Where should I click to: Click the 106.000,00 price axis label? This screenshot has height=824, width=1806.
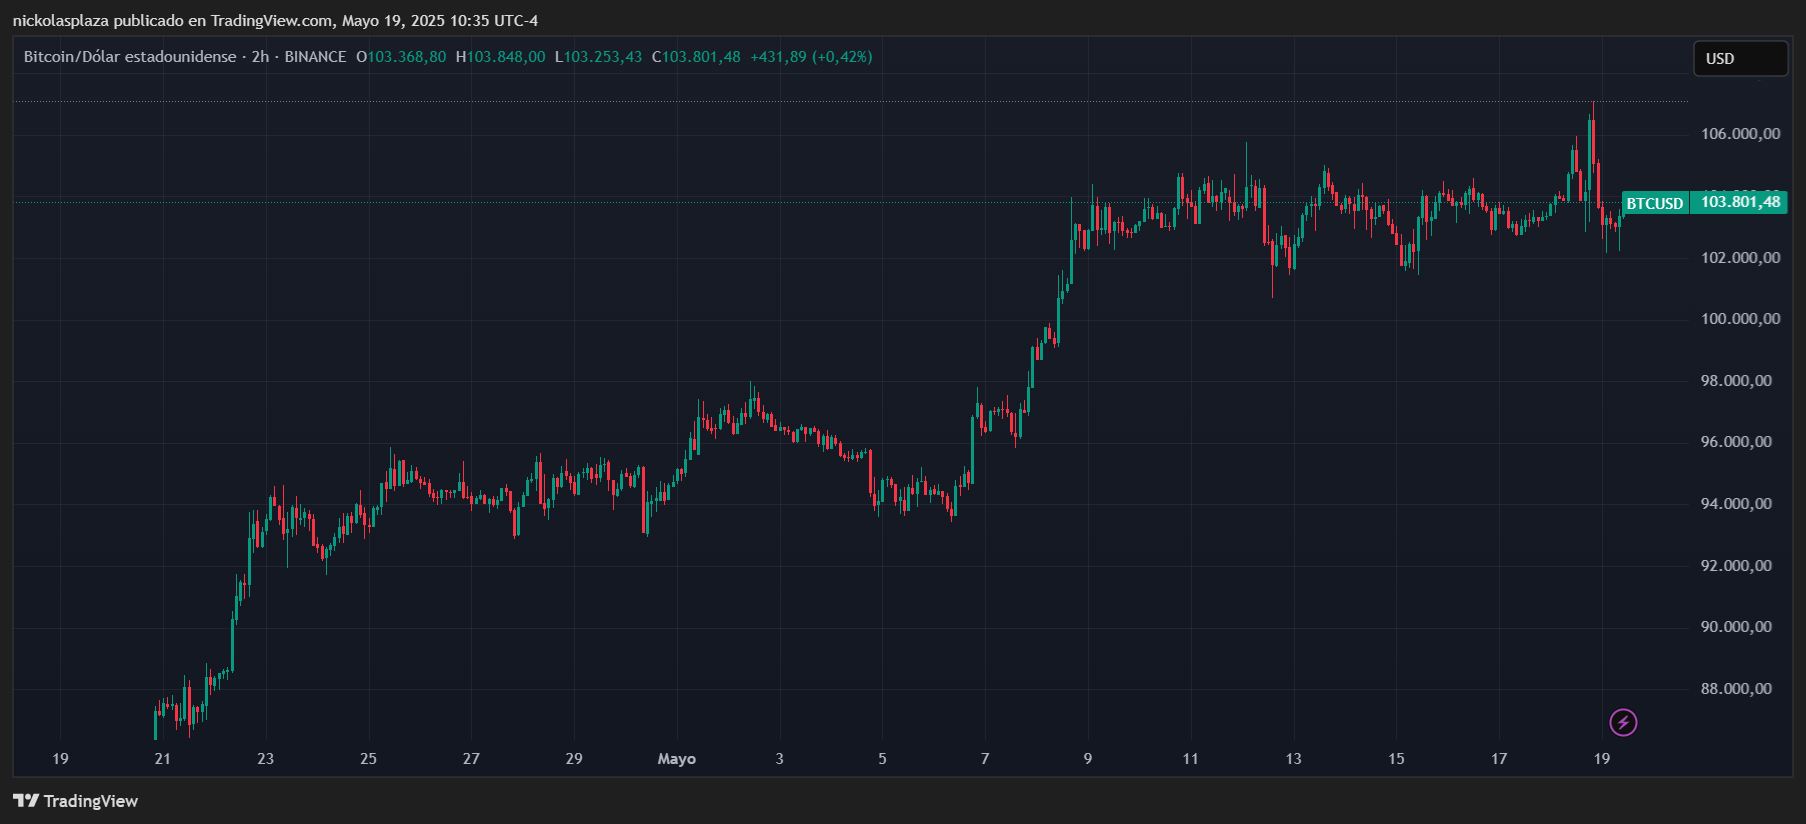click(1740, 134)
